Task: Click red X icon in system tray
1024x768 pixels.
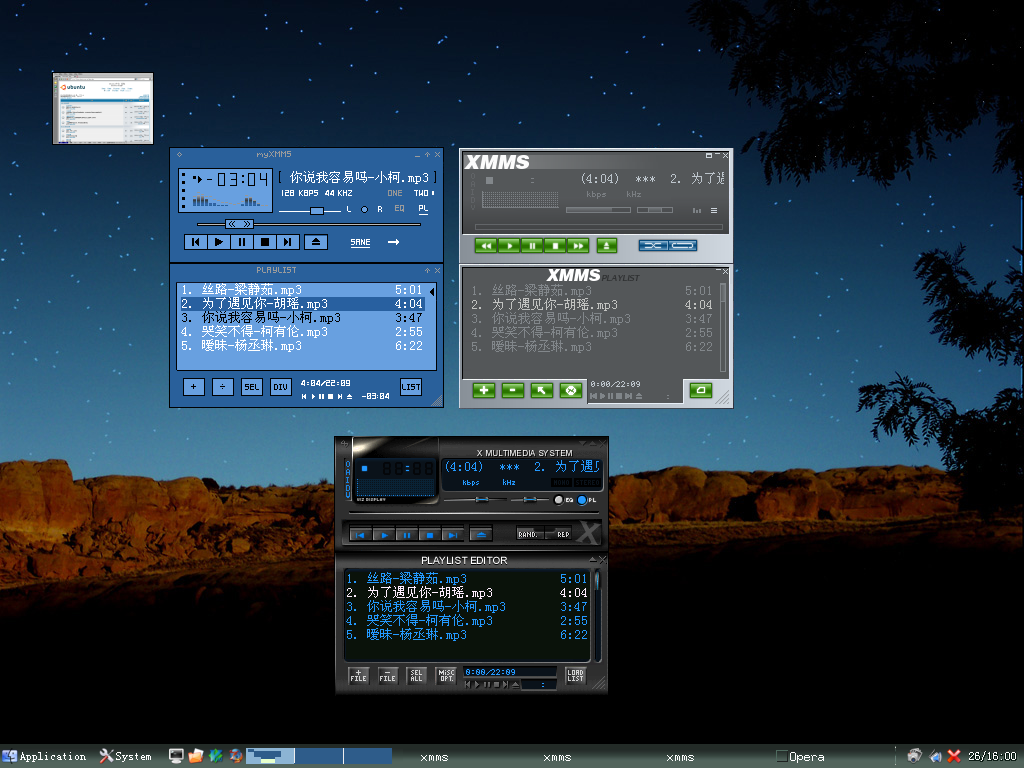Action: tap(954, 756)
